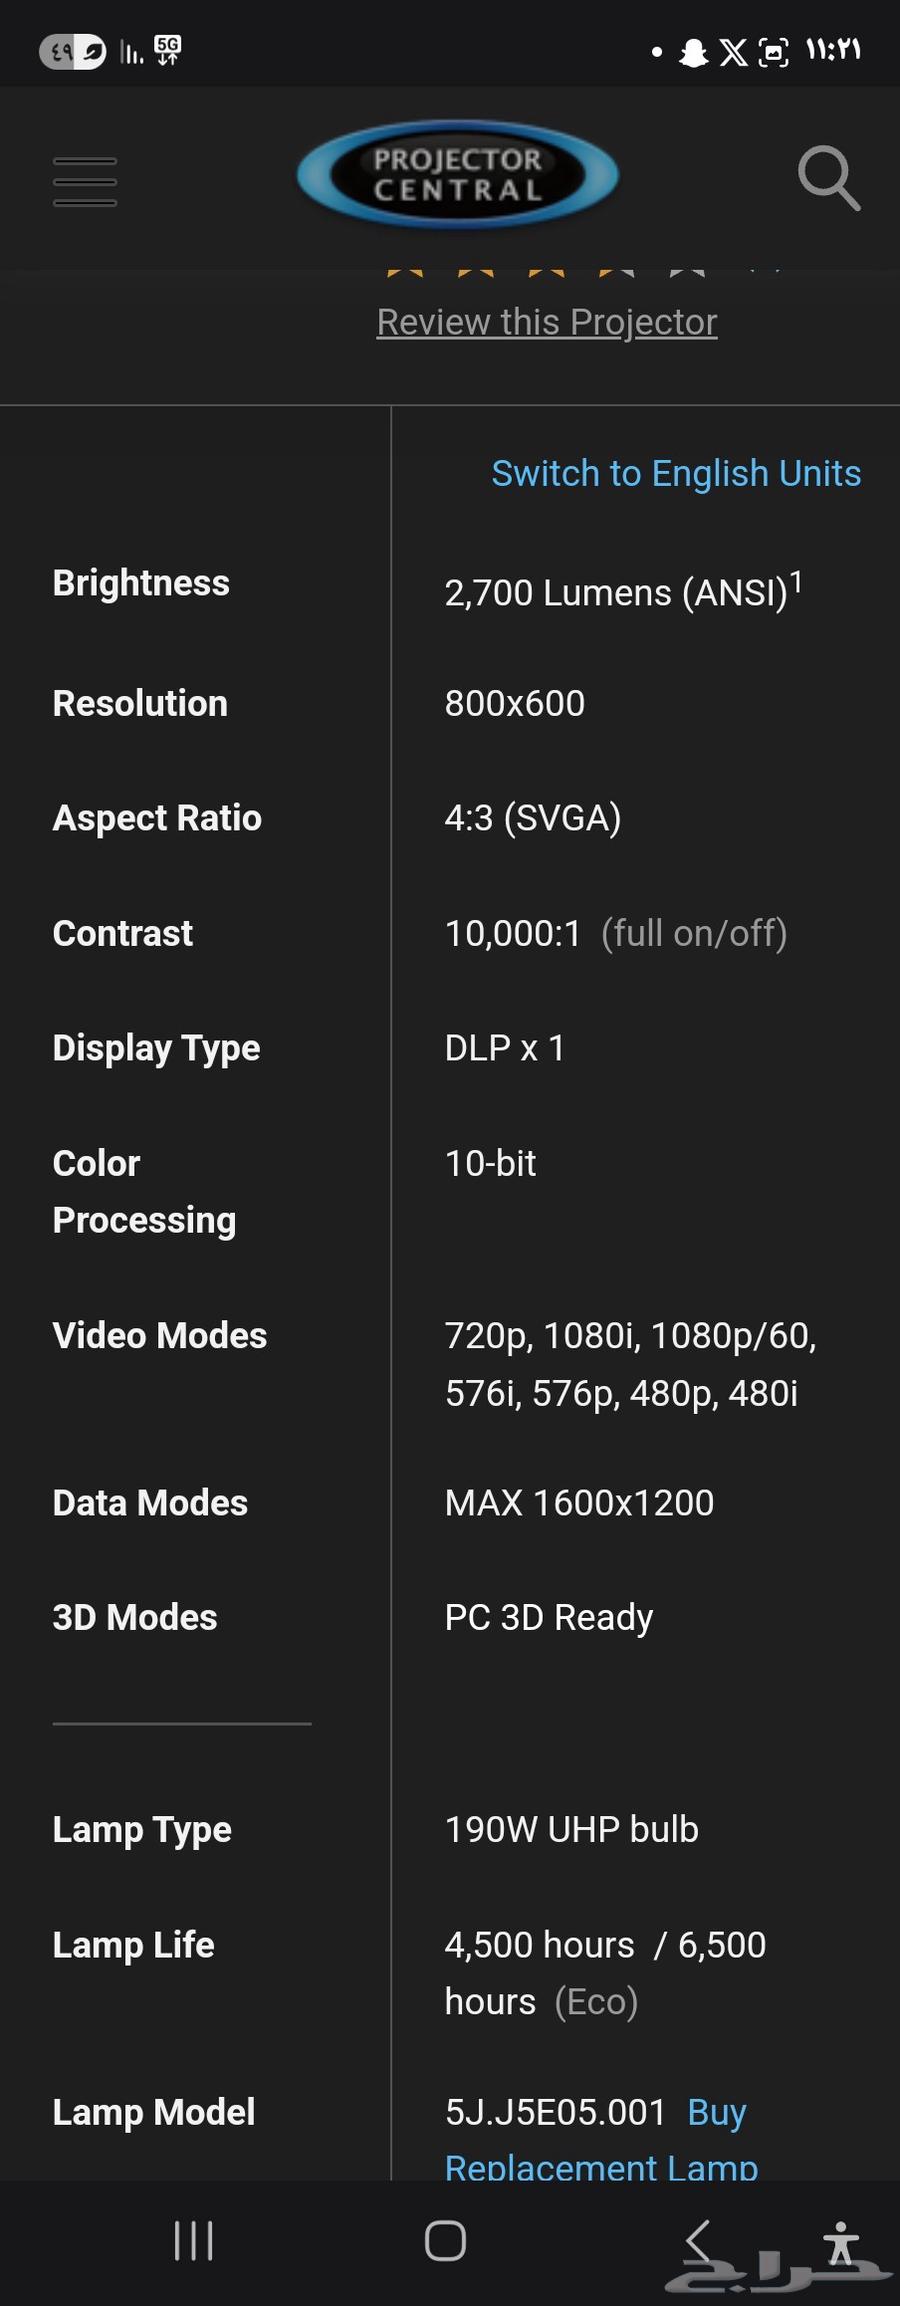Open the Review this Projector link
Image resolution: width=900 pixels, height=2306 pixels.
[x=547, y=322]
